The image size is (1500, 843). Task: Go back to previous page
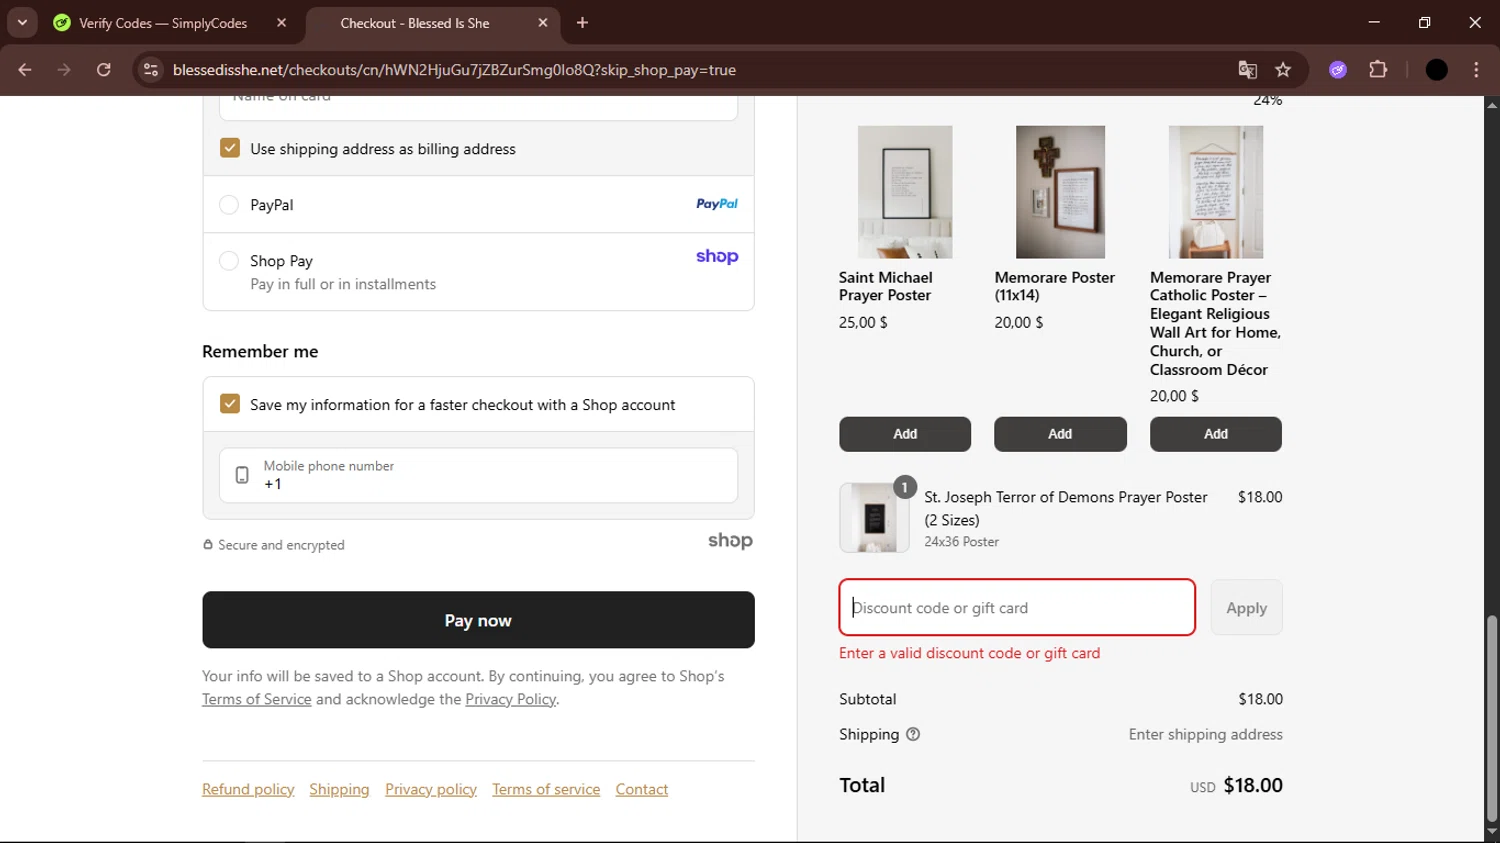pos(25,70)
